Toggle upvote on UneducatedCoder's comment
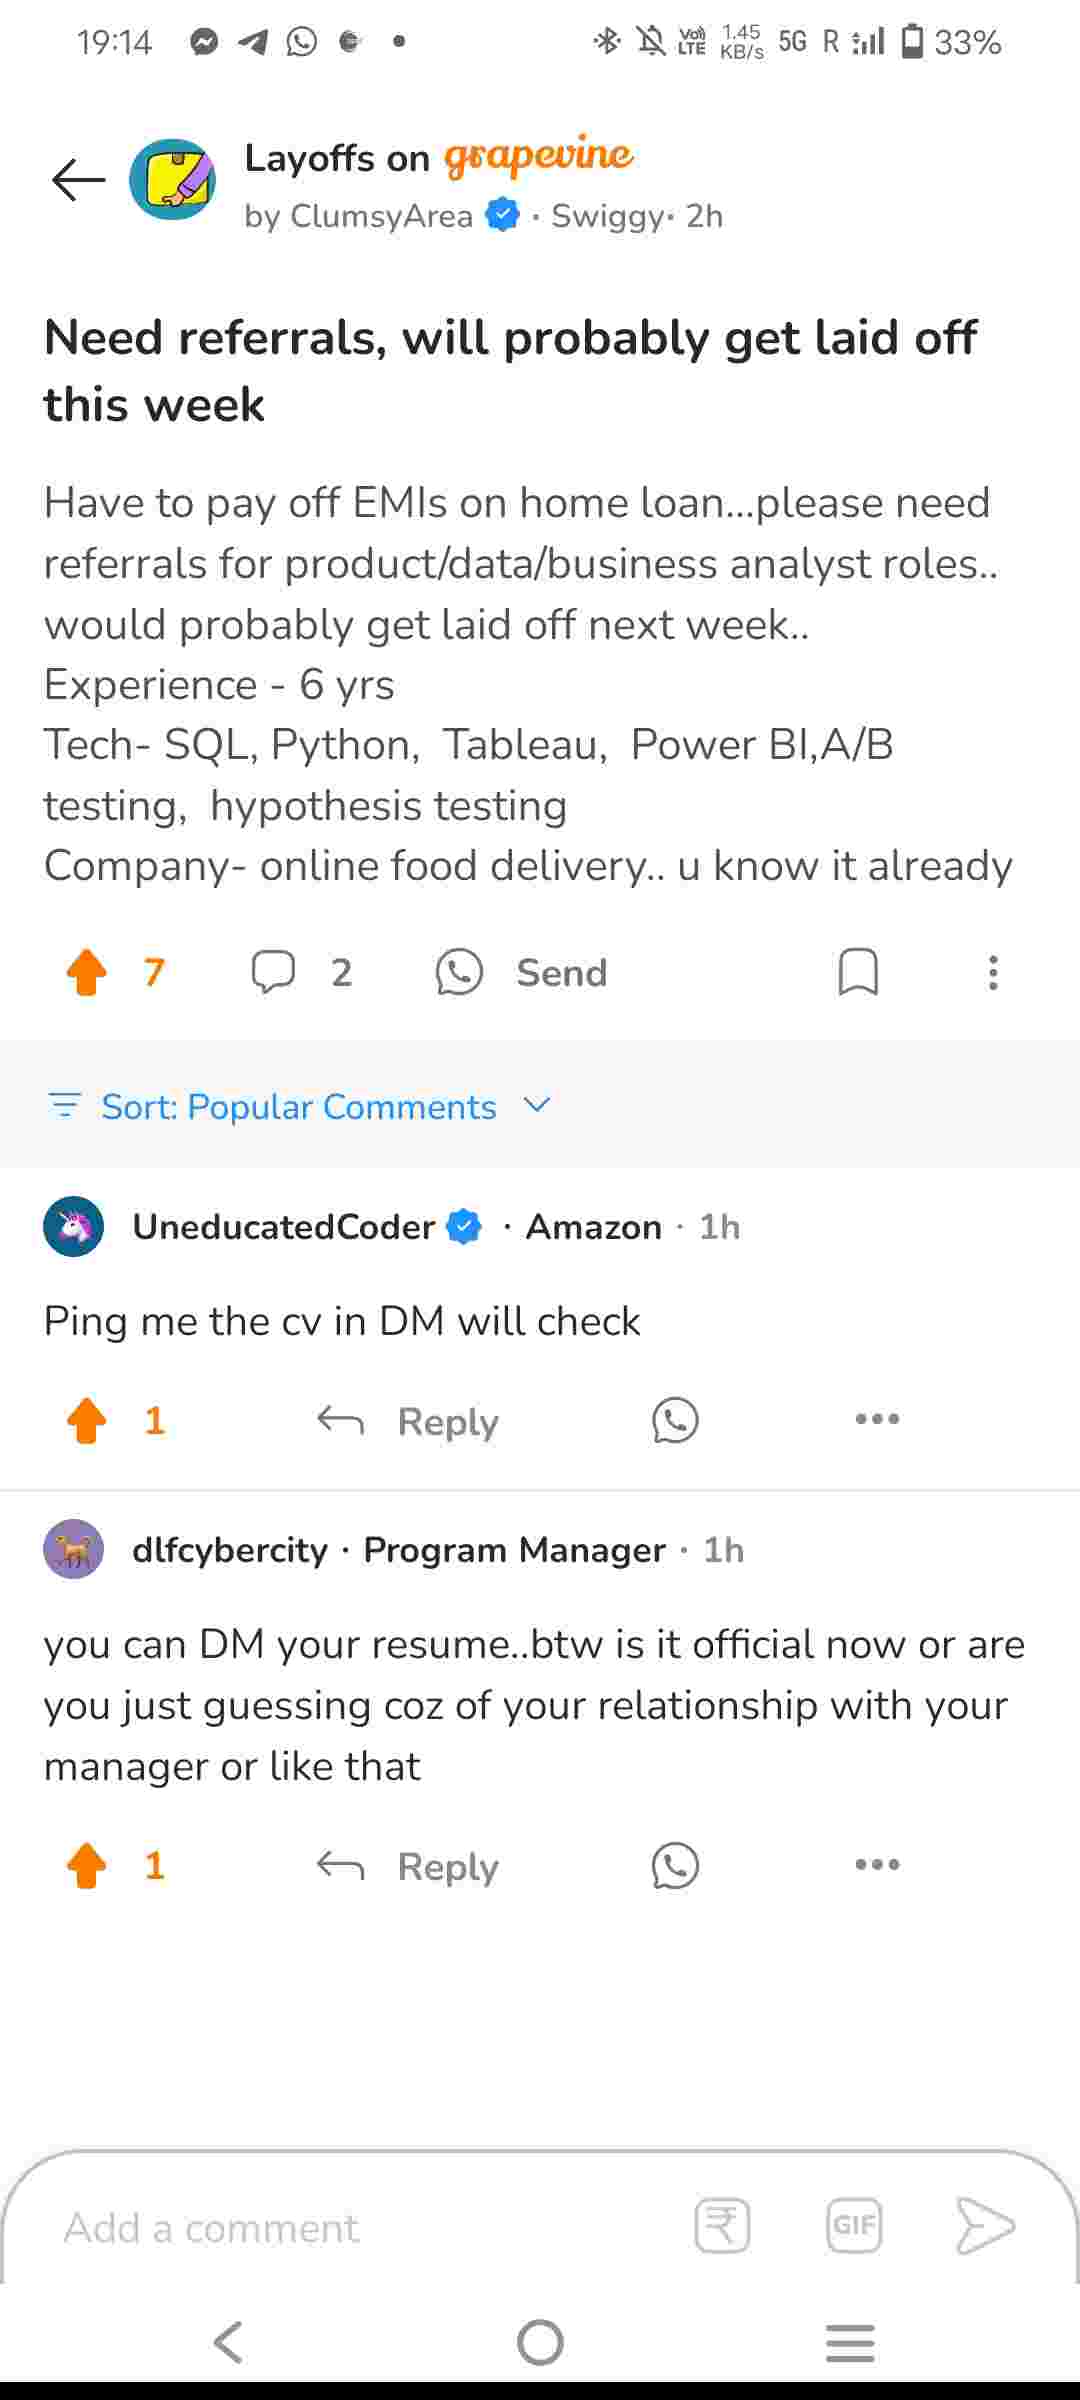 (x=87, y=1420)
